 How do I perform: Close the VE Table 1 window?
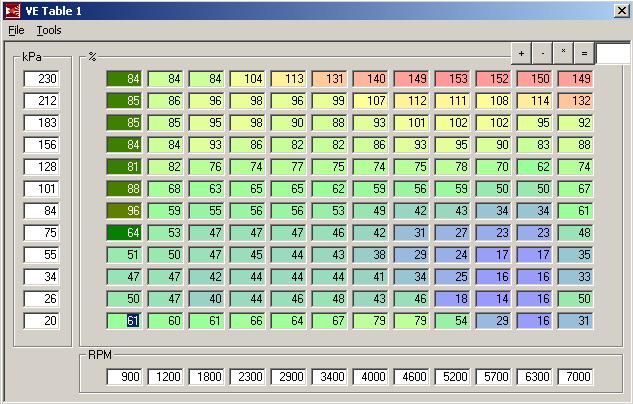620,10
